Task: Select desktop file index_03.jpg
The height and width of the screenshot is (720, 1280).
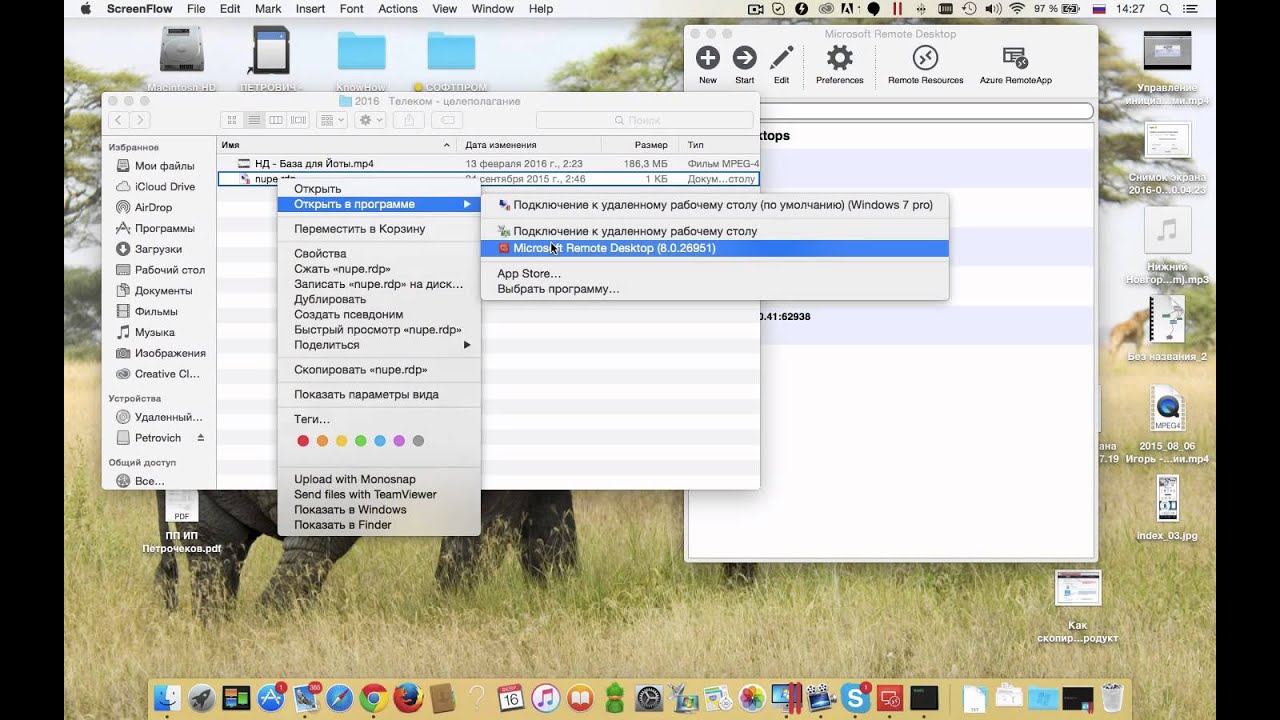Action: point(1167,509)
